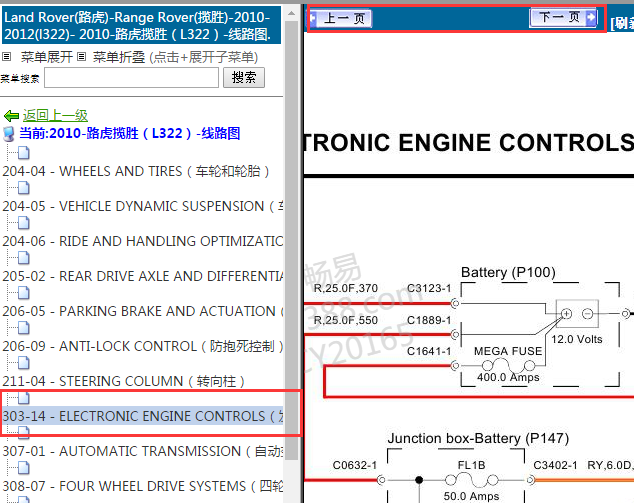Select current node 当前:2010-路虎揽胜（L322）-线路图
Viewport: 634px width, 503px height.
[130, 133]
